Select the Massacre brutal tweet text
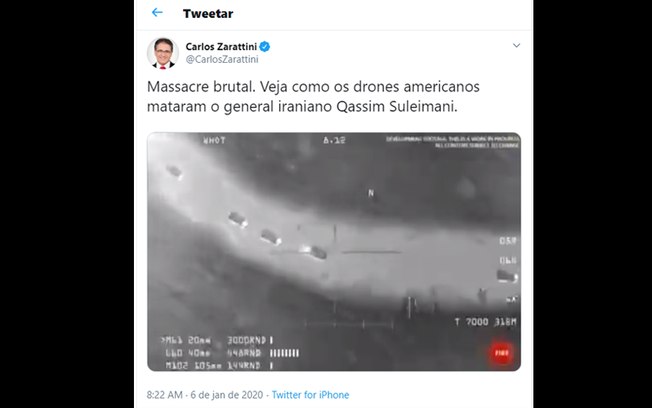 coord(313,96)
